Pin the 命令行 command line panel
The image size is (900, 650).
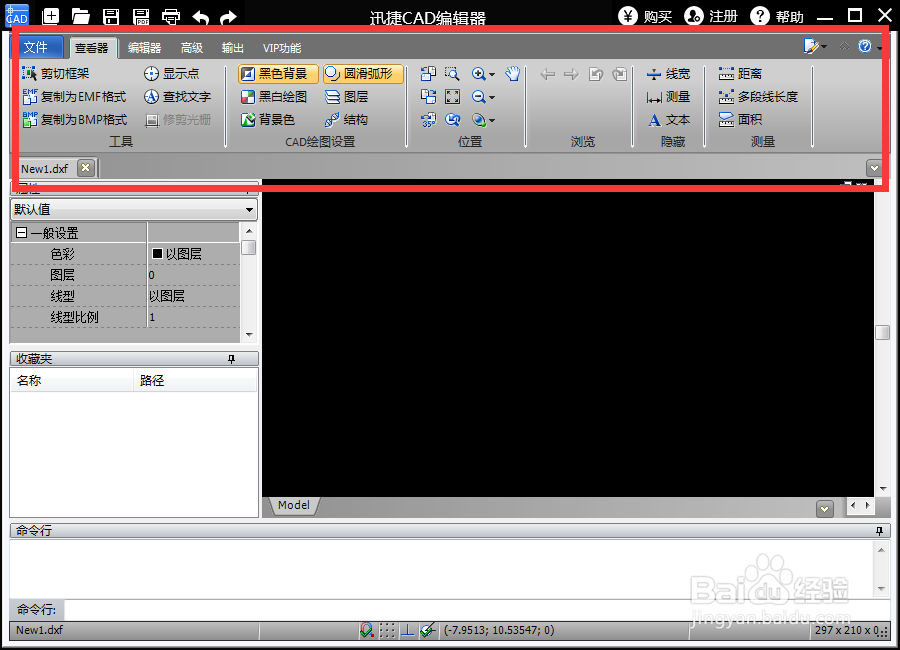(879, 531)
